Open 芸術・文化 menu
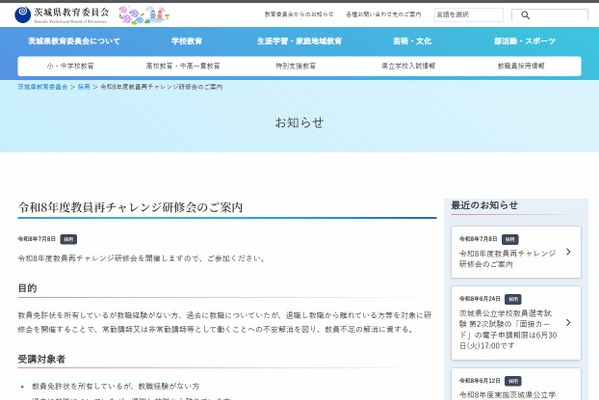This screenshot has width=599, height=400. (x=412, y=41)
